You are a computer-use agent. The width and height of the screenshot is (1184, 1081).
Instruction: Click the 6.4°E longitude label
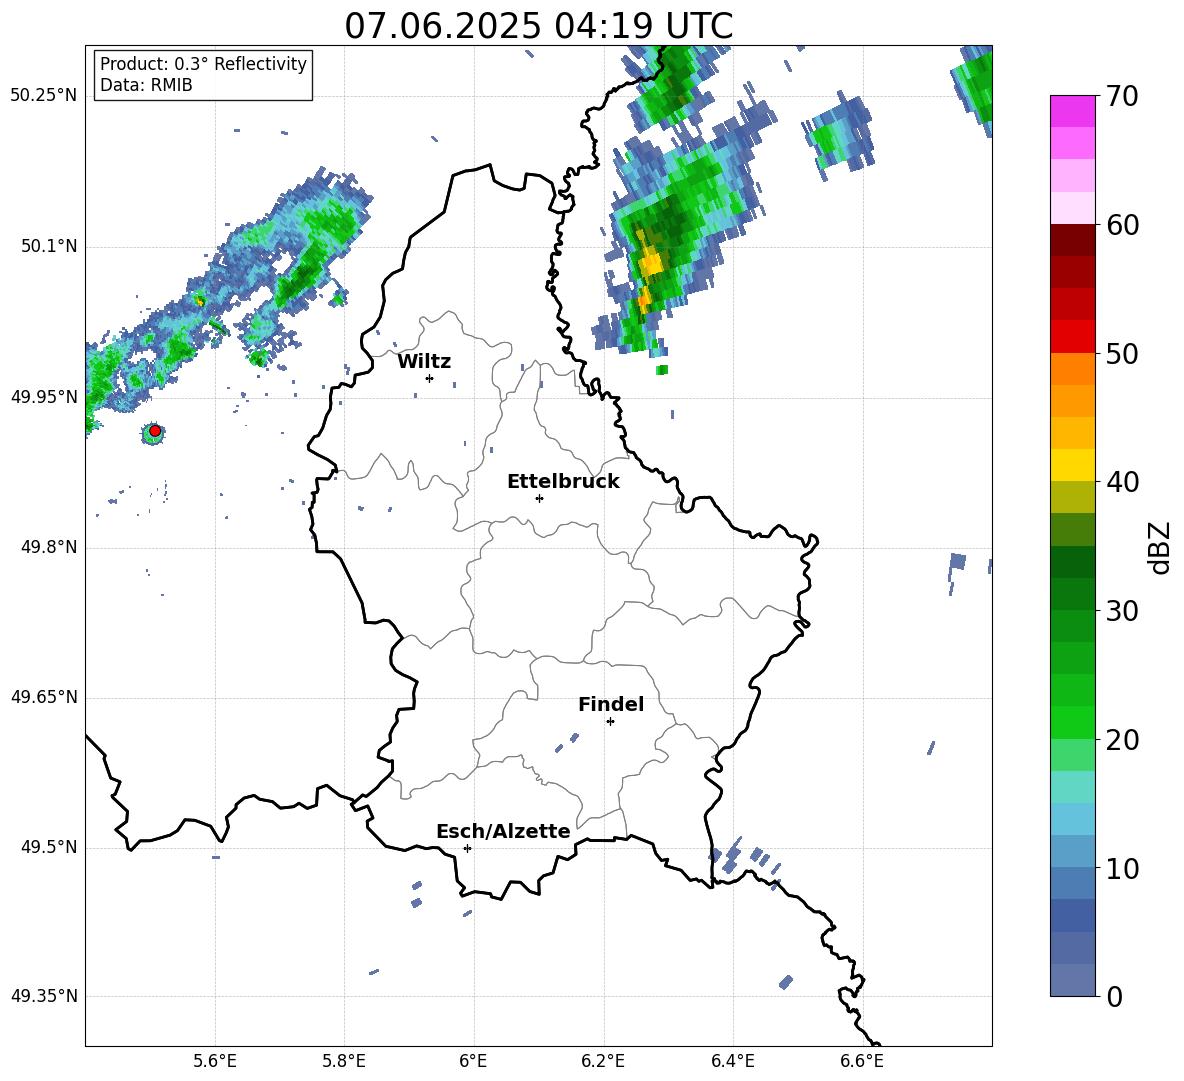click(732, 1061)
